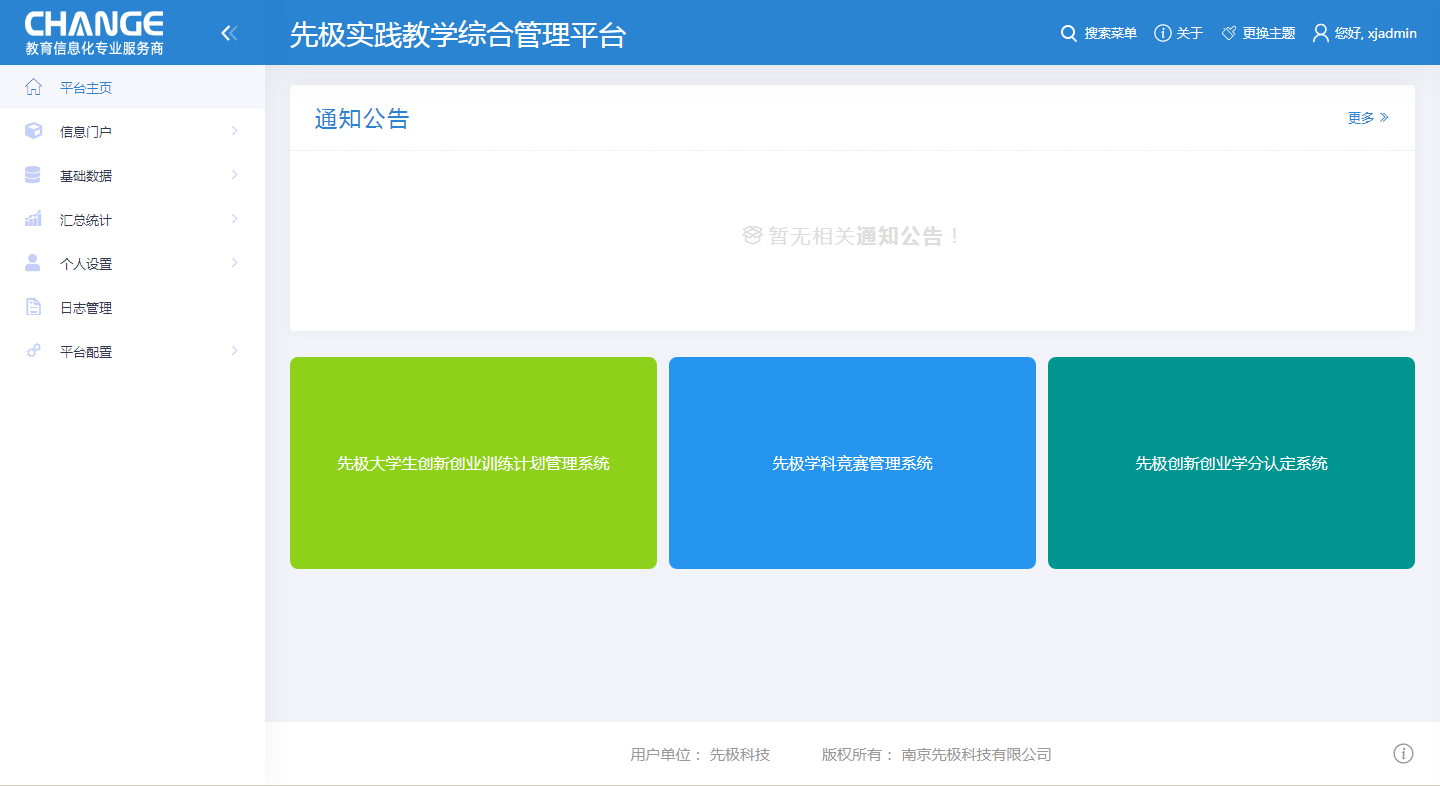Image resolution: width=1440 pixels, height=786 pixels.
Task: Open the 关于 about item
Action: 1178,33
